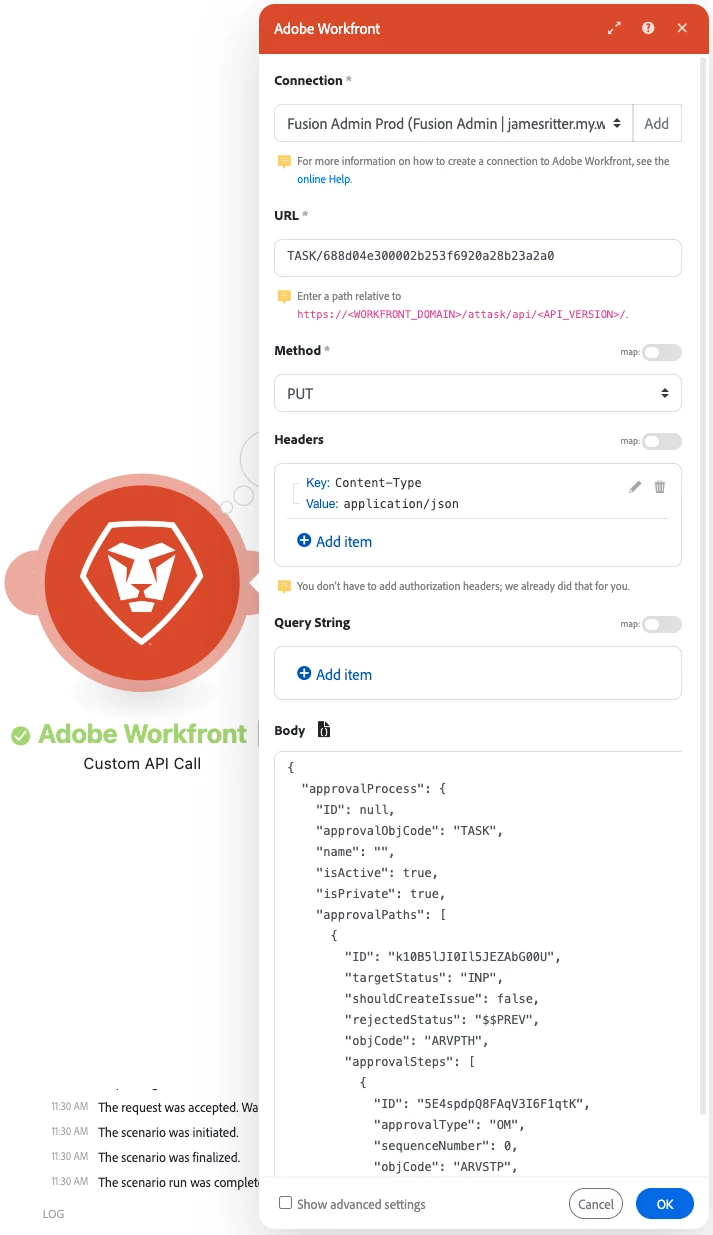Click the 'scenario run was completed' log entry

[178, 1182]
